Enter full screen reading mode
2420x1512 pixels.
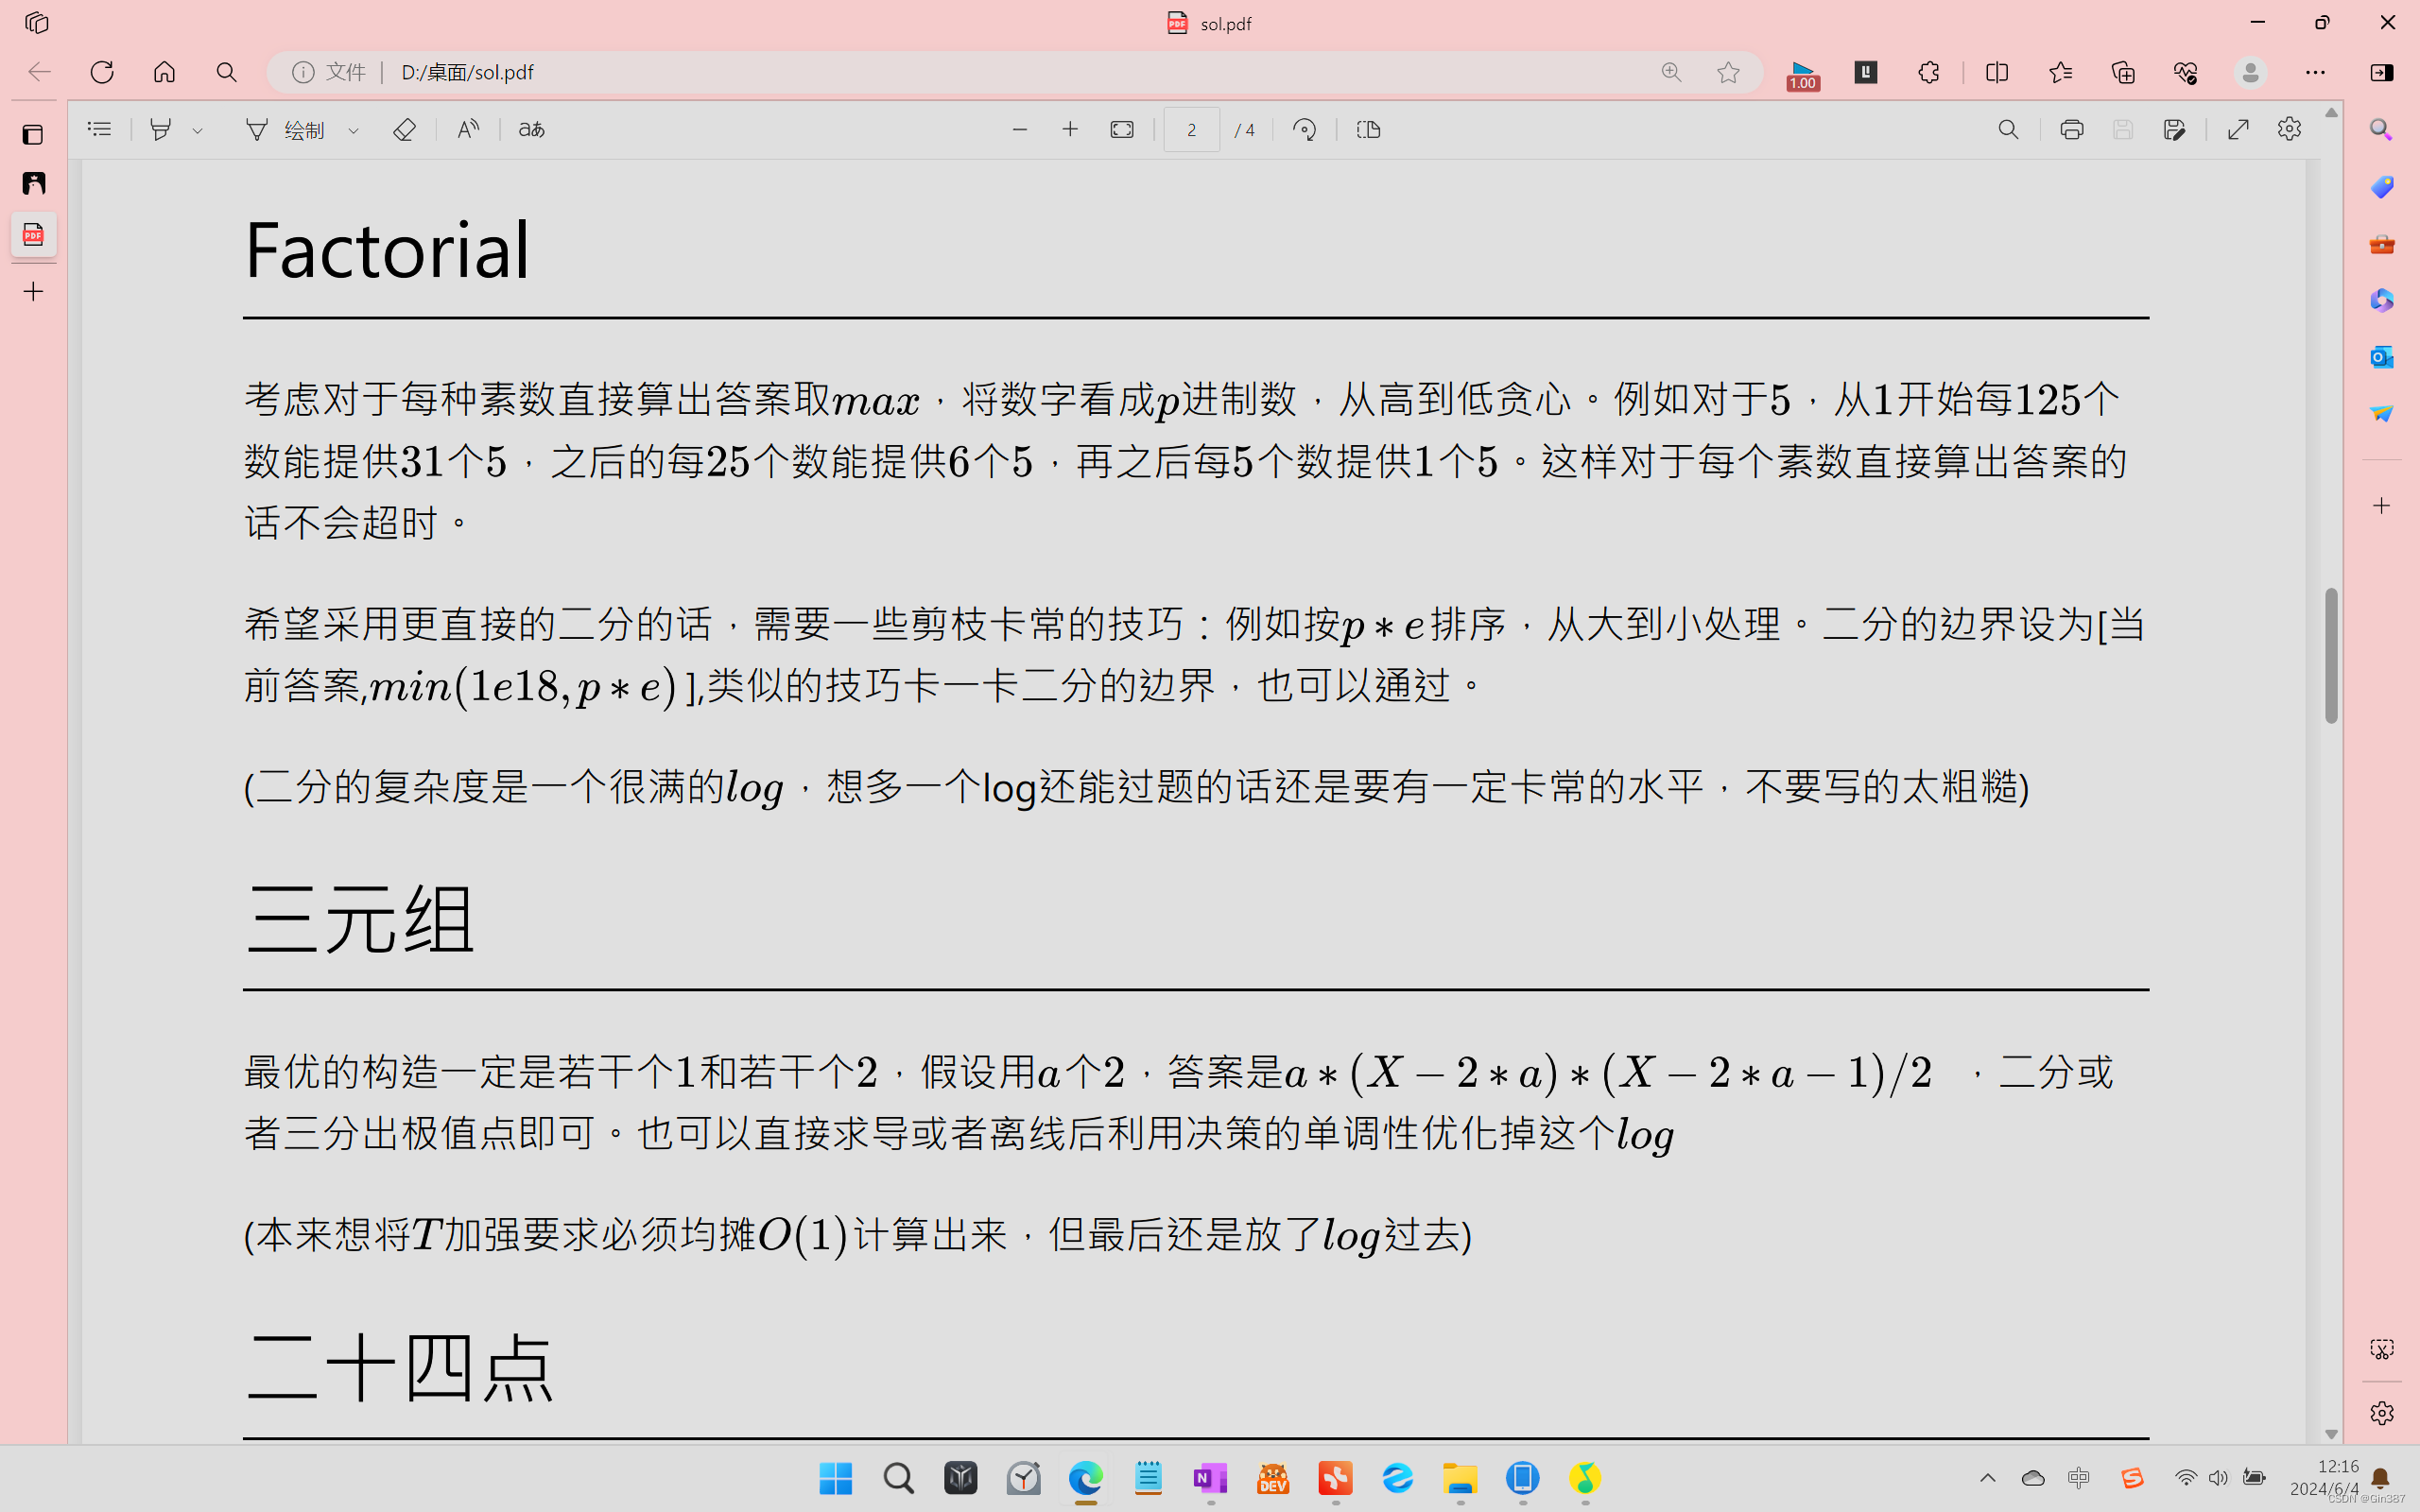pyautogui.click(x=2238, y=129)
